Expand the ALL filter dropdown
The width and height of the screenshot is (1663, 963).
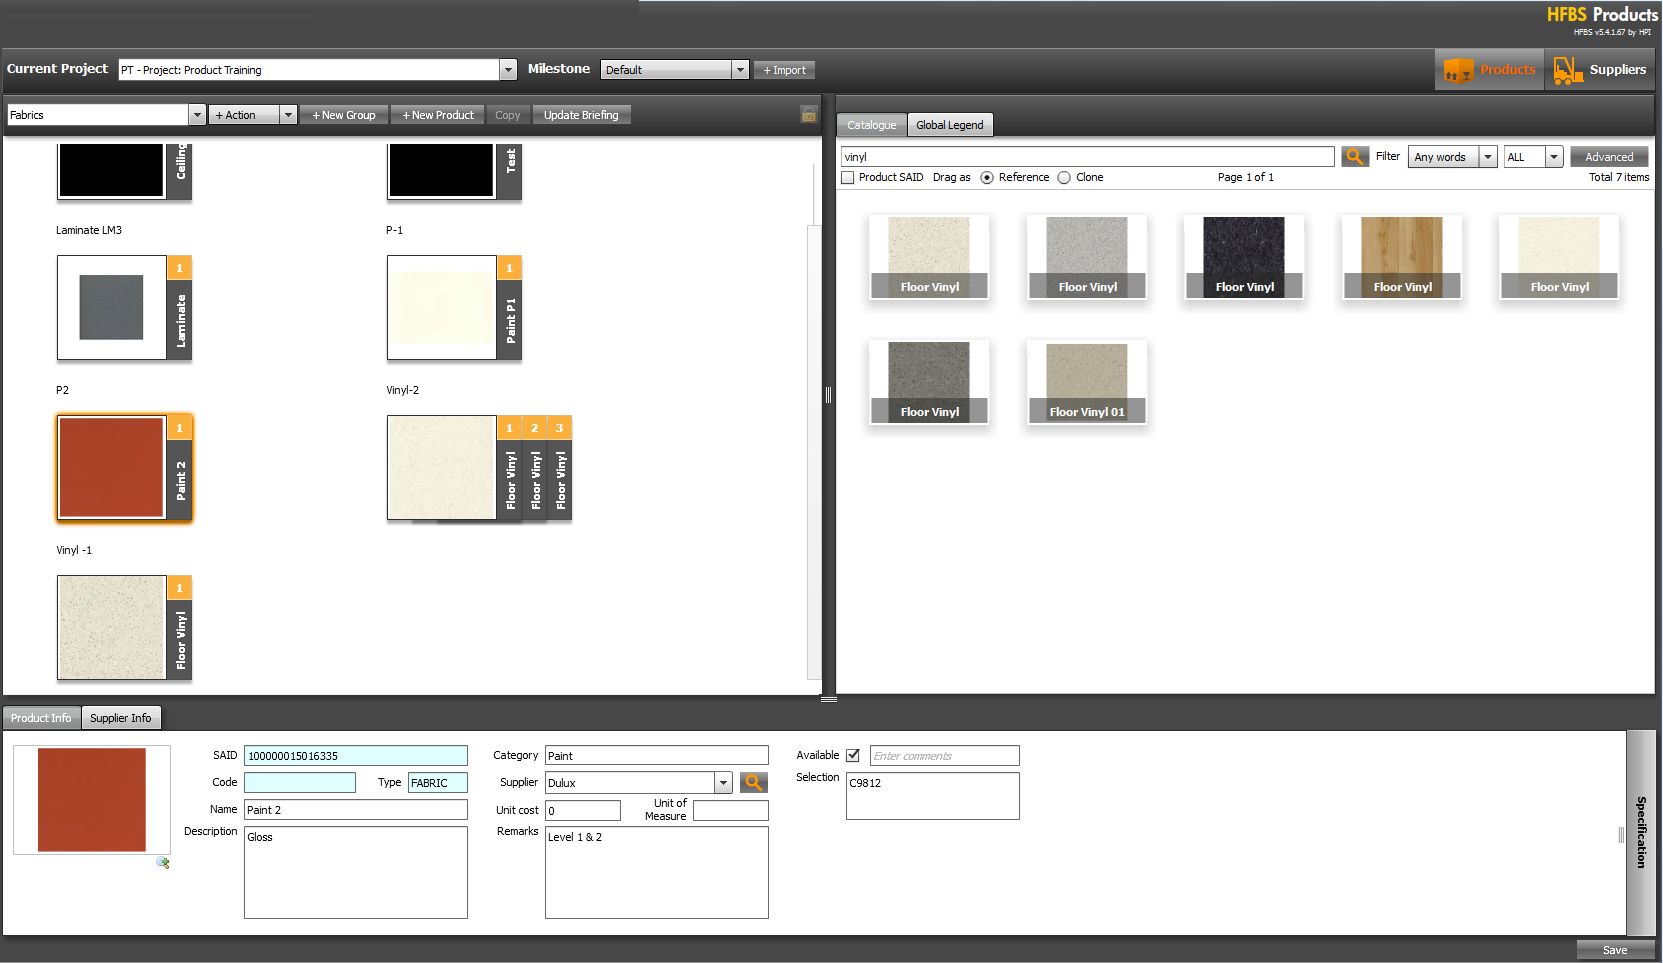point(1554,157)
